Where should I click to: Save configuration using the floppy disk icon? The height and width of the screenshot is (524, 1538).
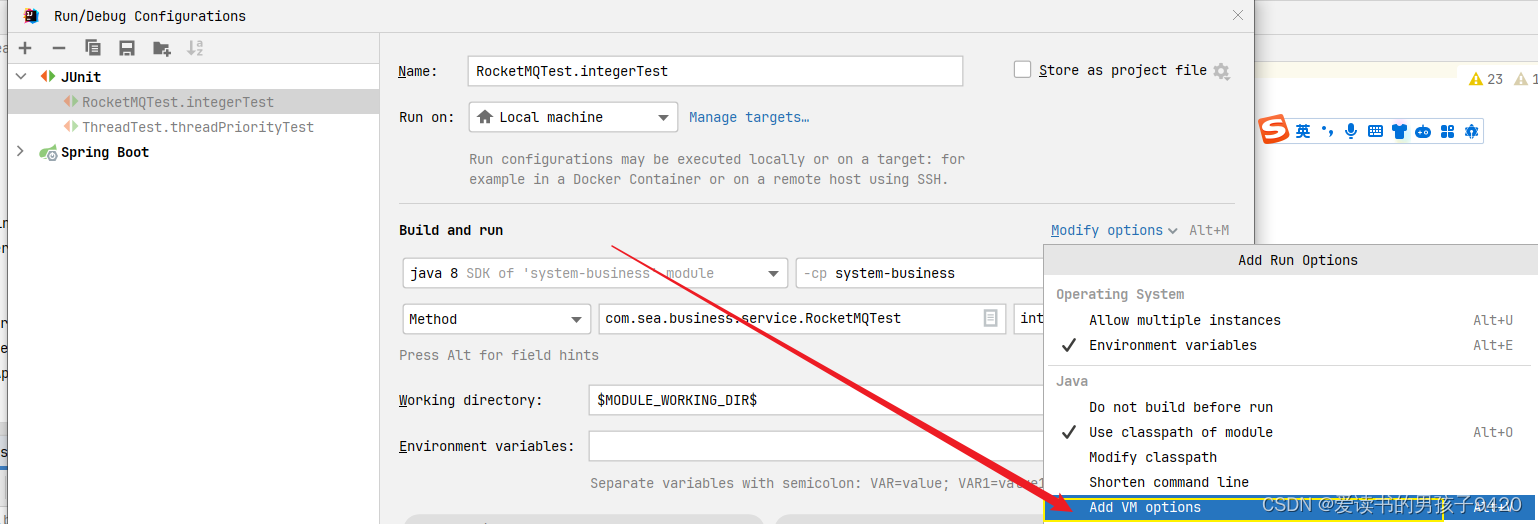(127, 48)
